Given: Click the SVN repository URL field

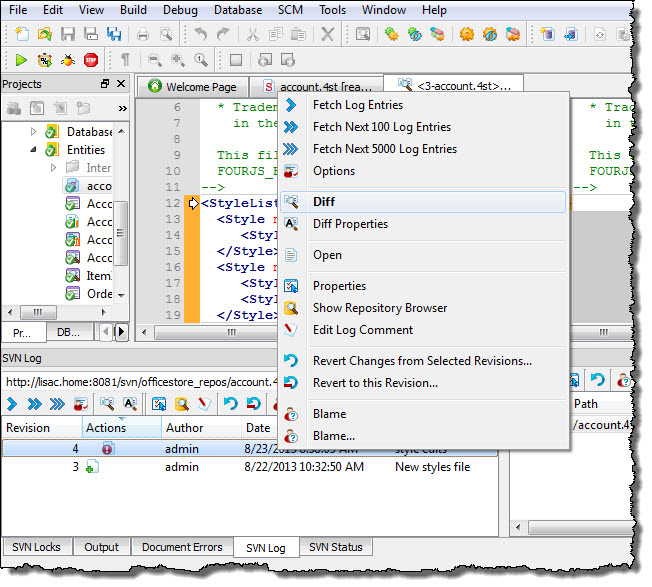Looking at the screenshot, I should pyautogui.click(x=141, y=382).
